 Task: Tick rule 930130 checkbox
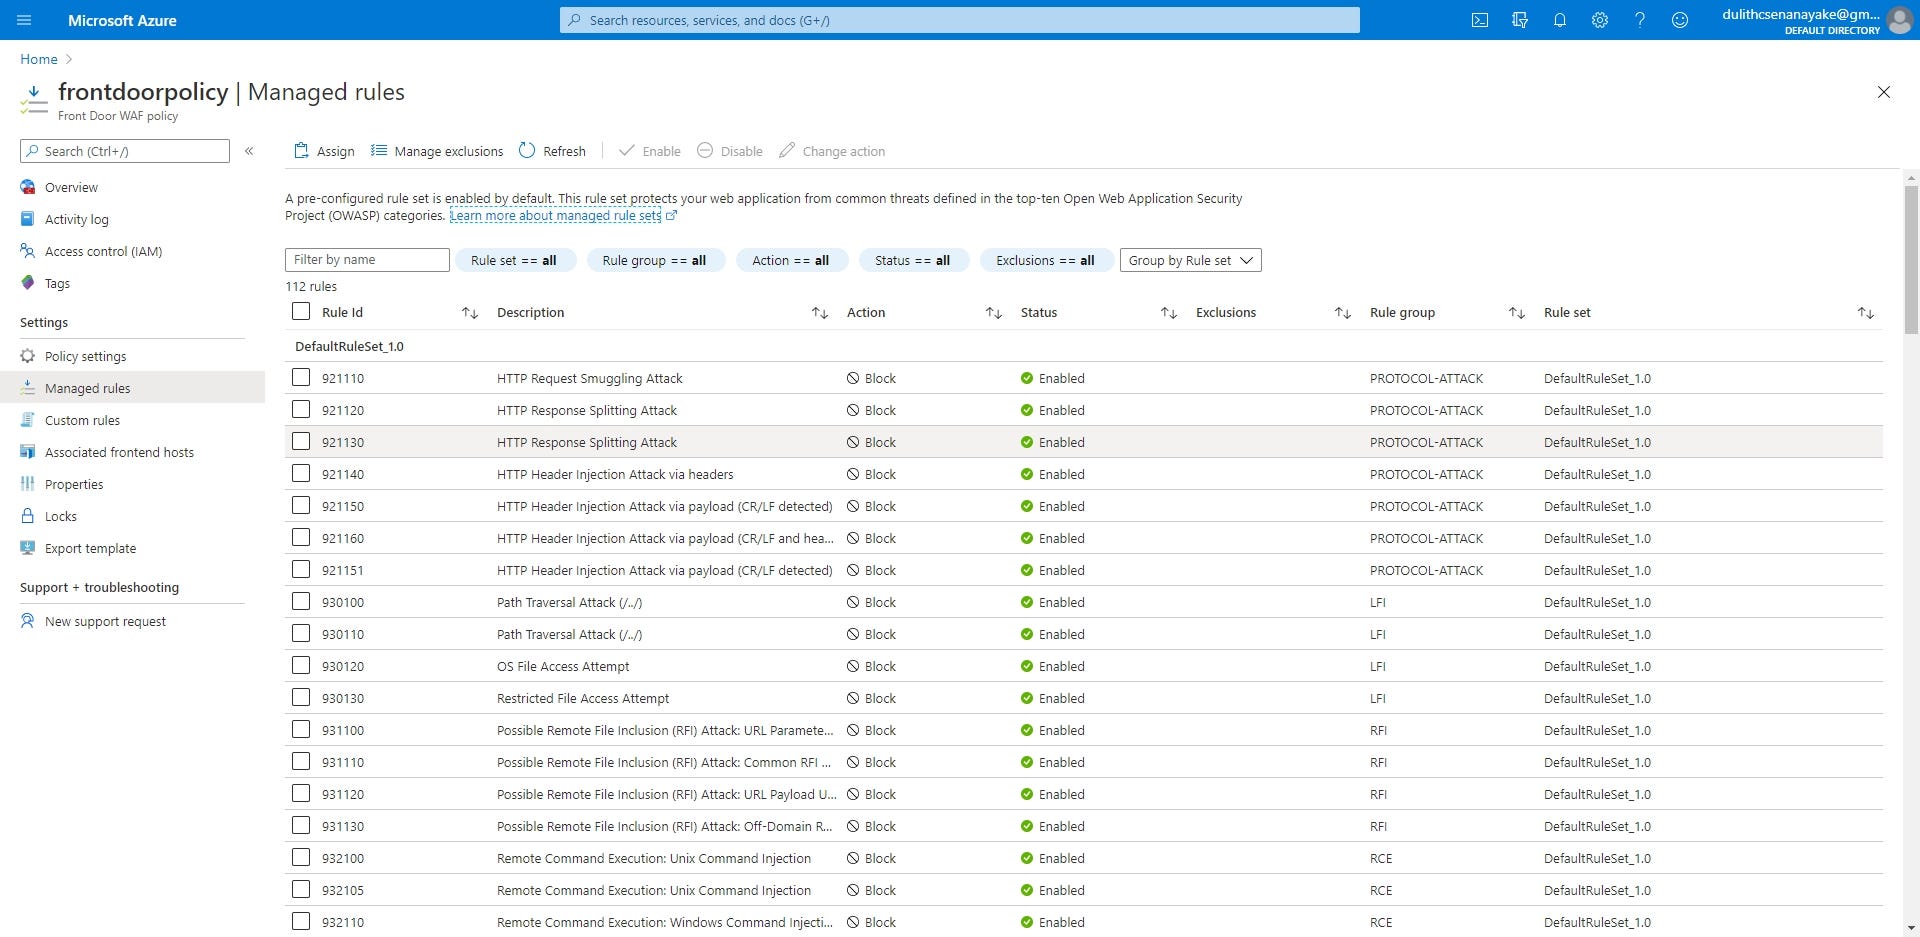click(301, 697)
